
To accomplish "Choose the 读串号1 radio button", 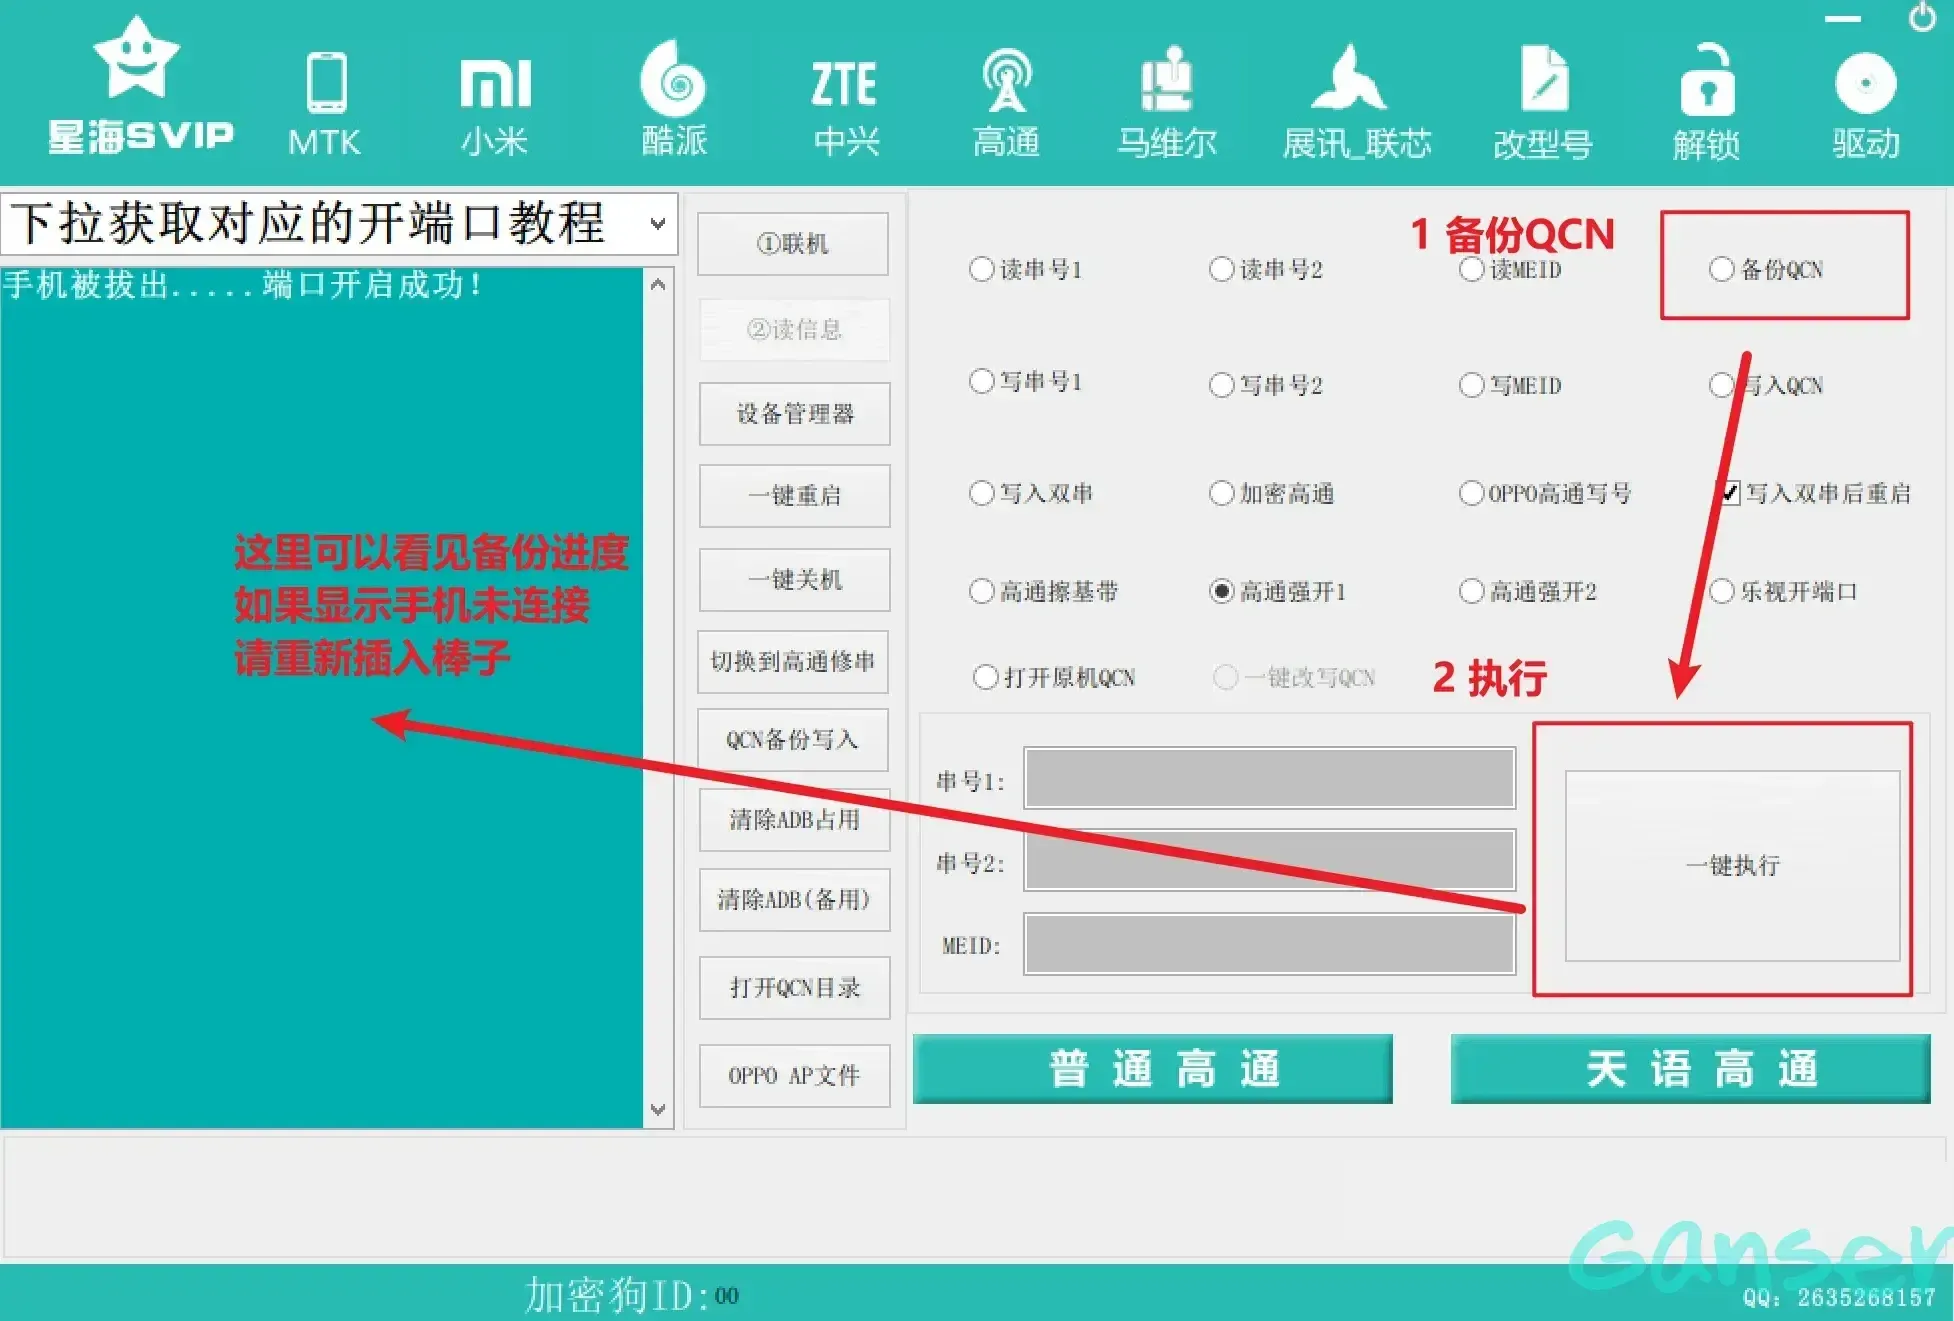I will [981, 269].
